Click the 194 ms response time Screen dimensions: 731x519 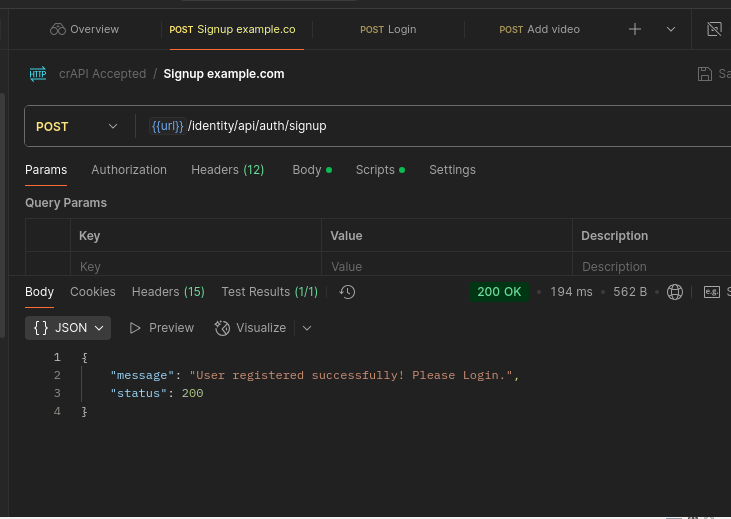571,292
